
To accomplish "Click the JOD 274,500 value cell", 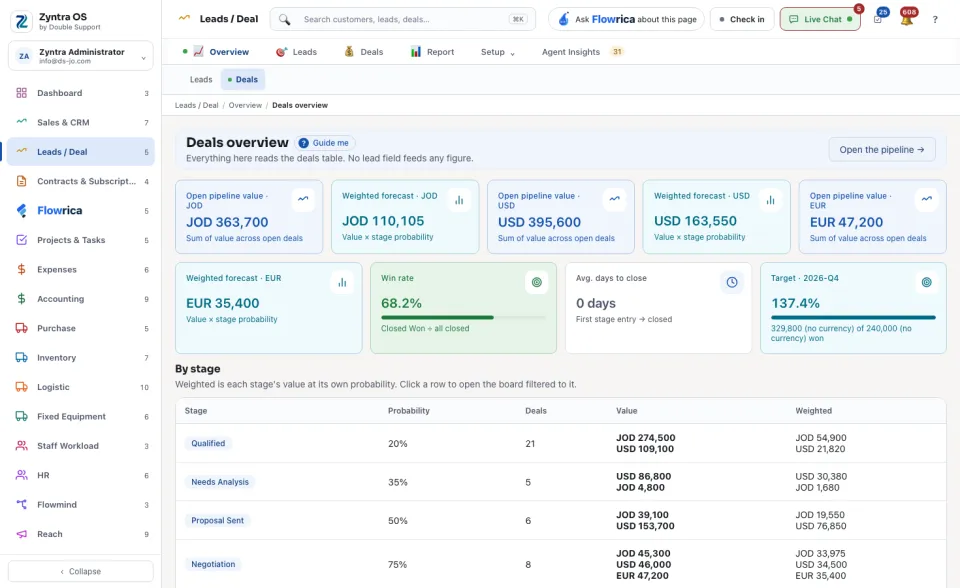I will click(x=645, y=438).
